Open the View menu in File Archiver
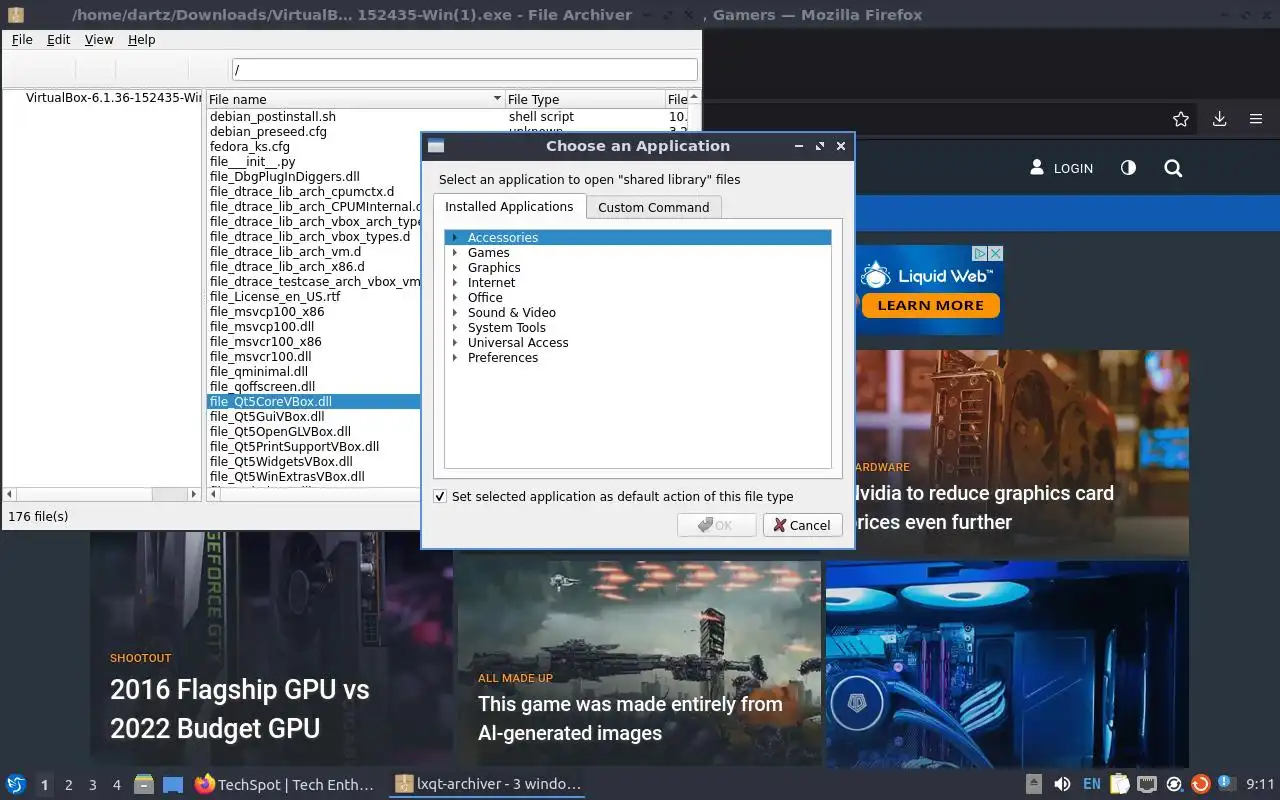 click(x=99, y=39)
